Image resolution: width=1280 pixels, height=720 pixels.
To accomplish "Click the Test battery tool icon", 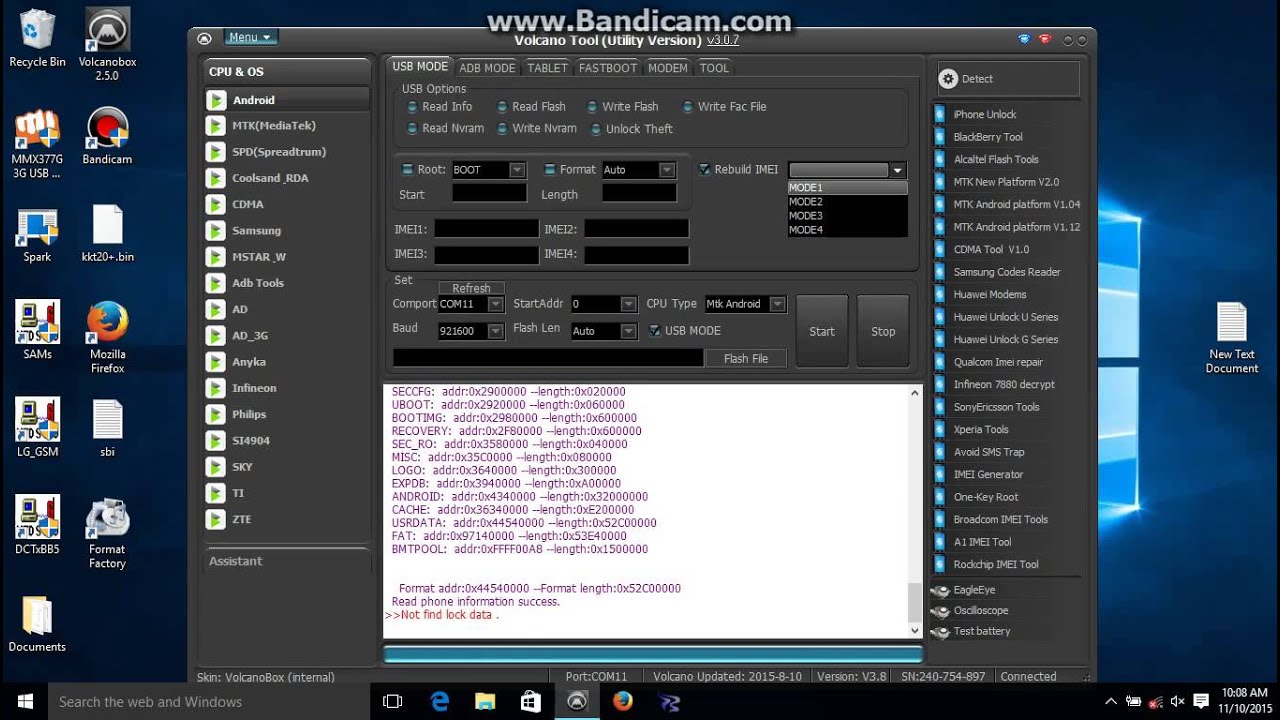I will pyautogui.click(x=940, y=632).
